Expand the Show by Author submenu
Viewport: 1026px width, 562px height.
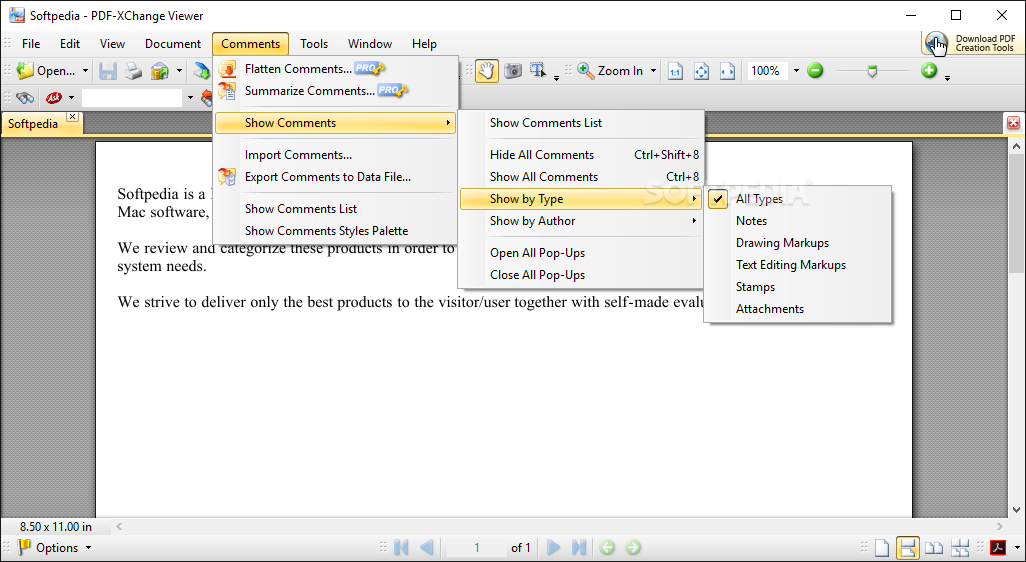pos(580,221)
